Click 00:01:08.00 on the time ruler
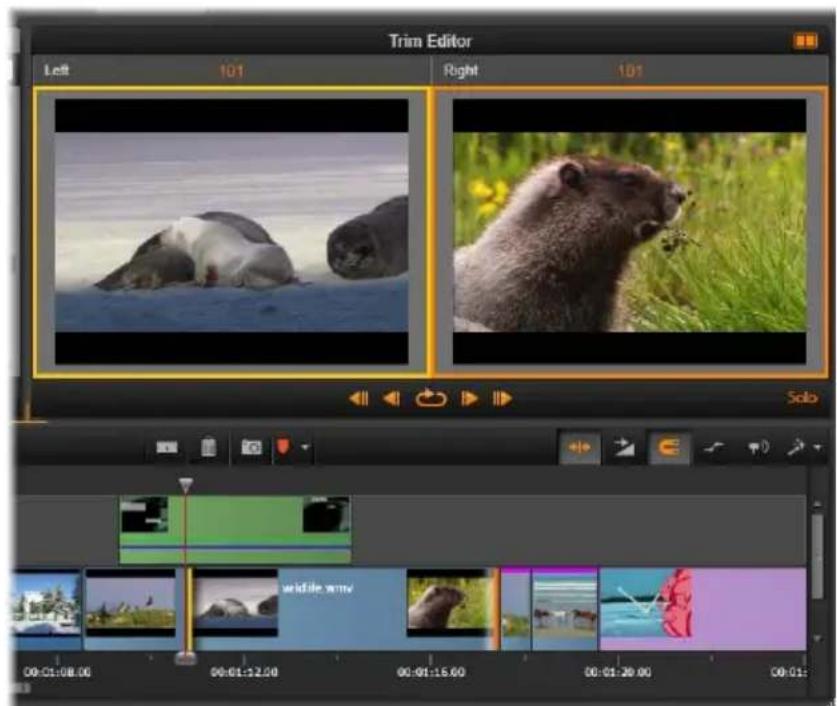Image resolution: width=837 pixels, height=706 pixels. pyautogui.click(x=57, y=672)
